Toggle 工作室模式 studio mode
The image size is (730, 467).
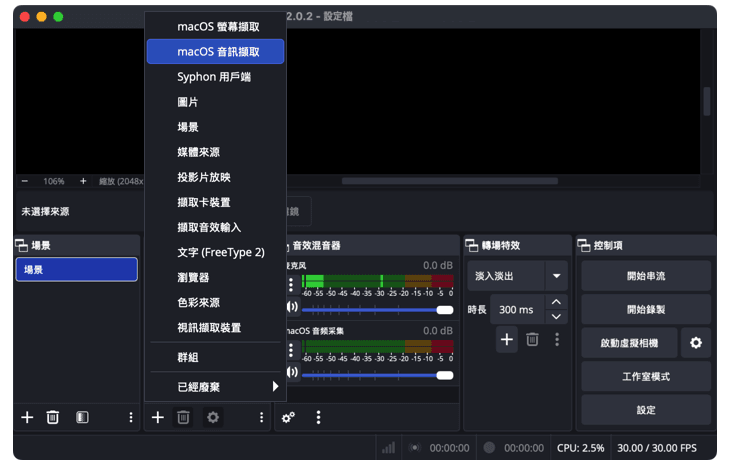coord(646,376)
